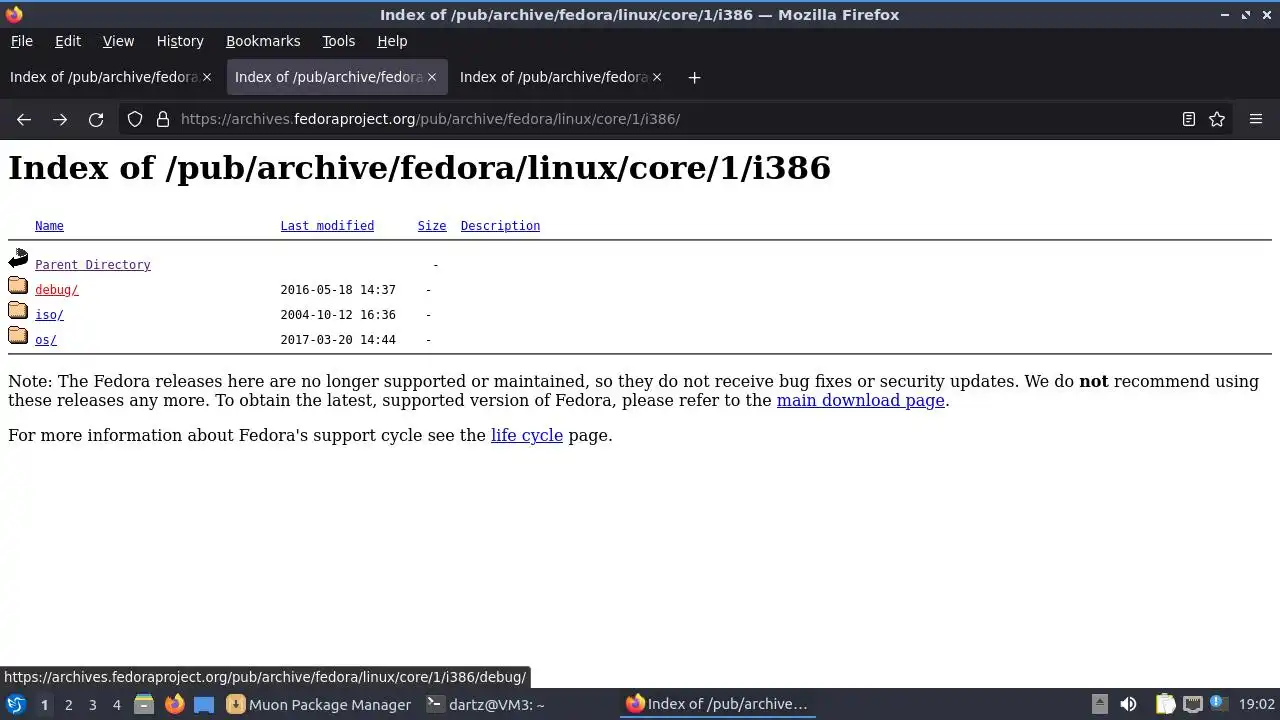Open the Bookmarks menu

(x=263, y=41)
